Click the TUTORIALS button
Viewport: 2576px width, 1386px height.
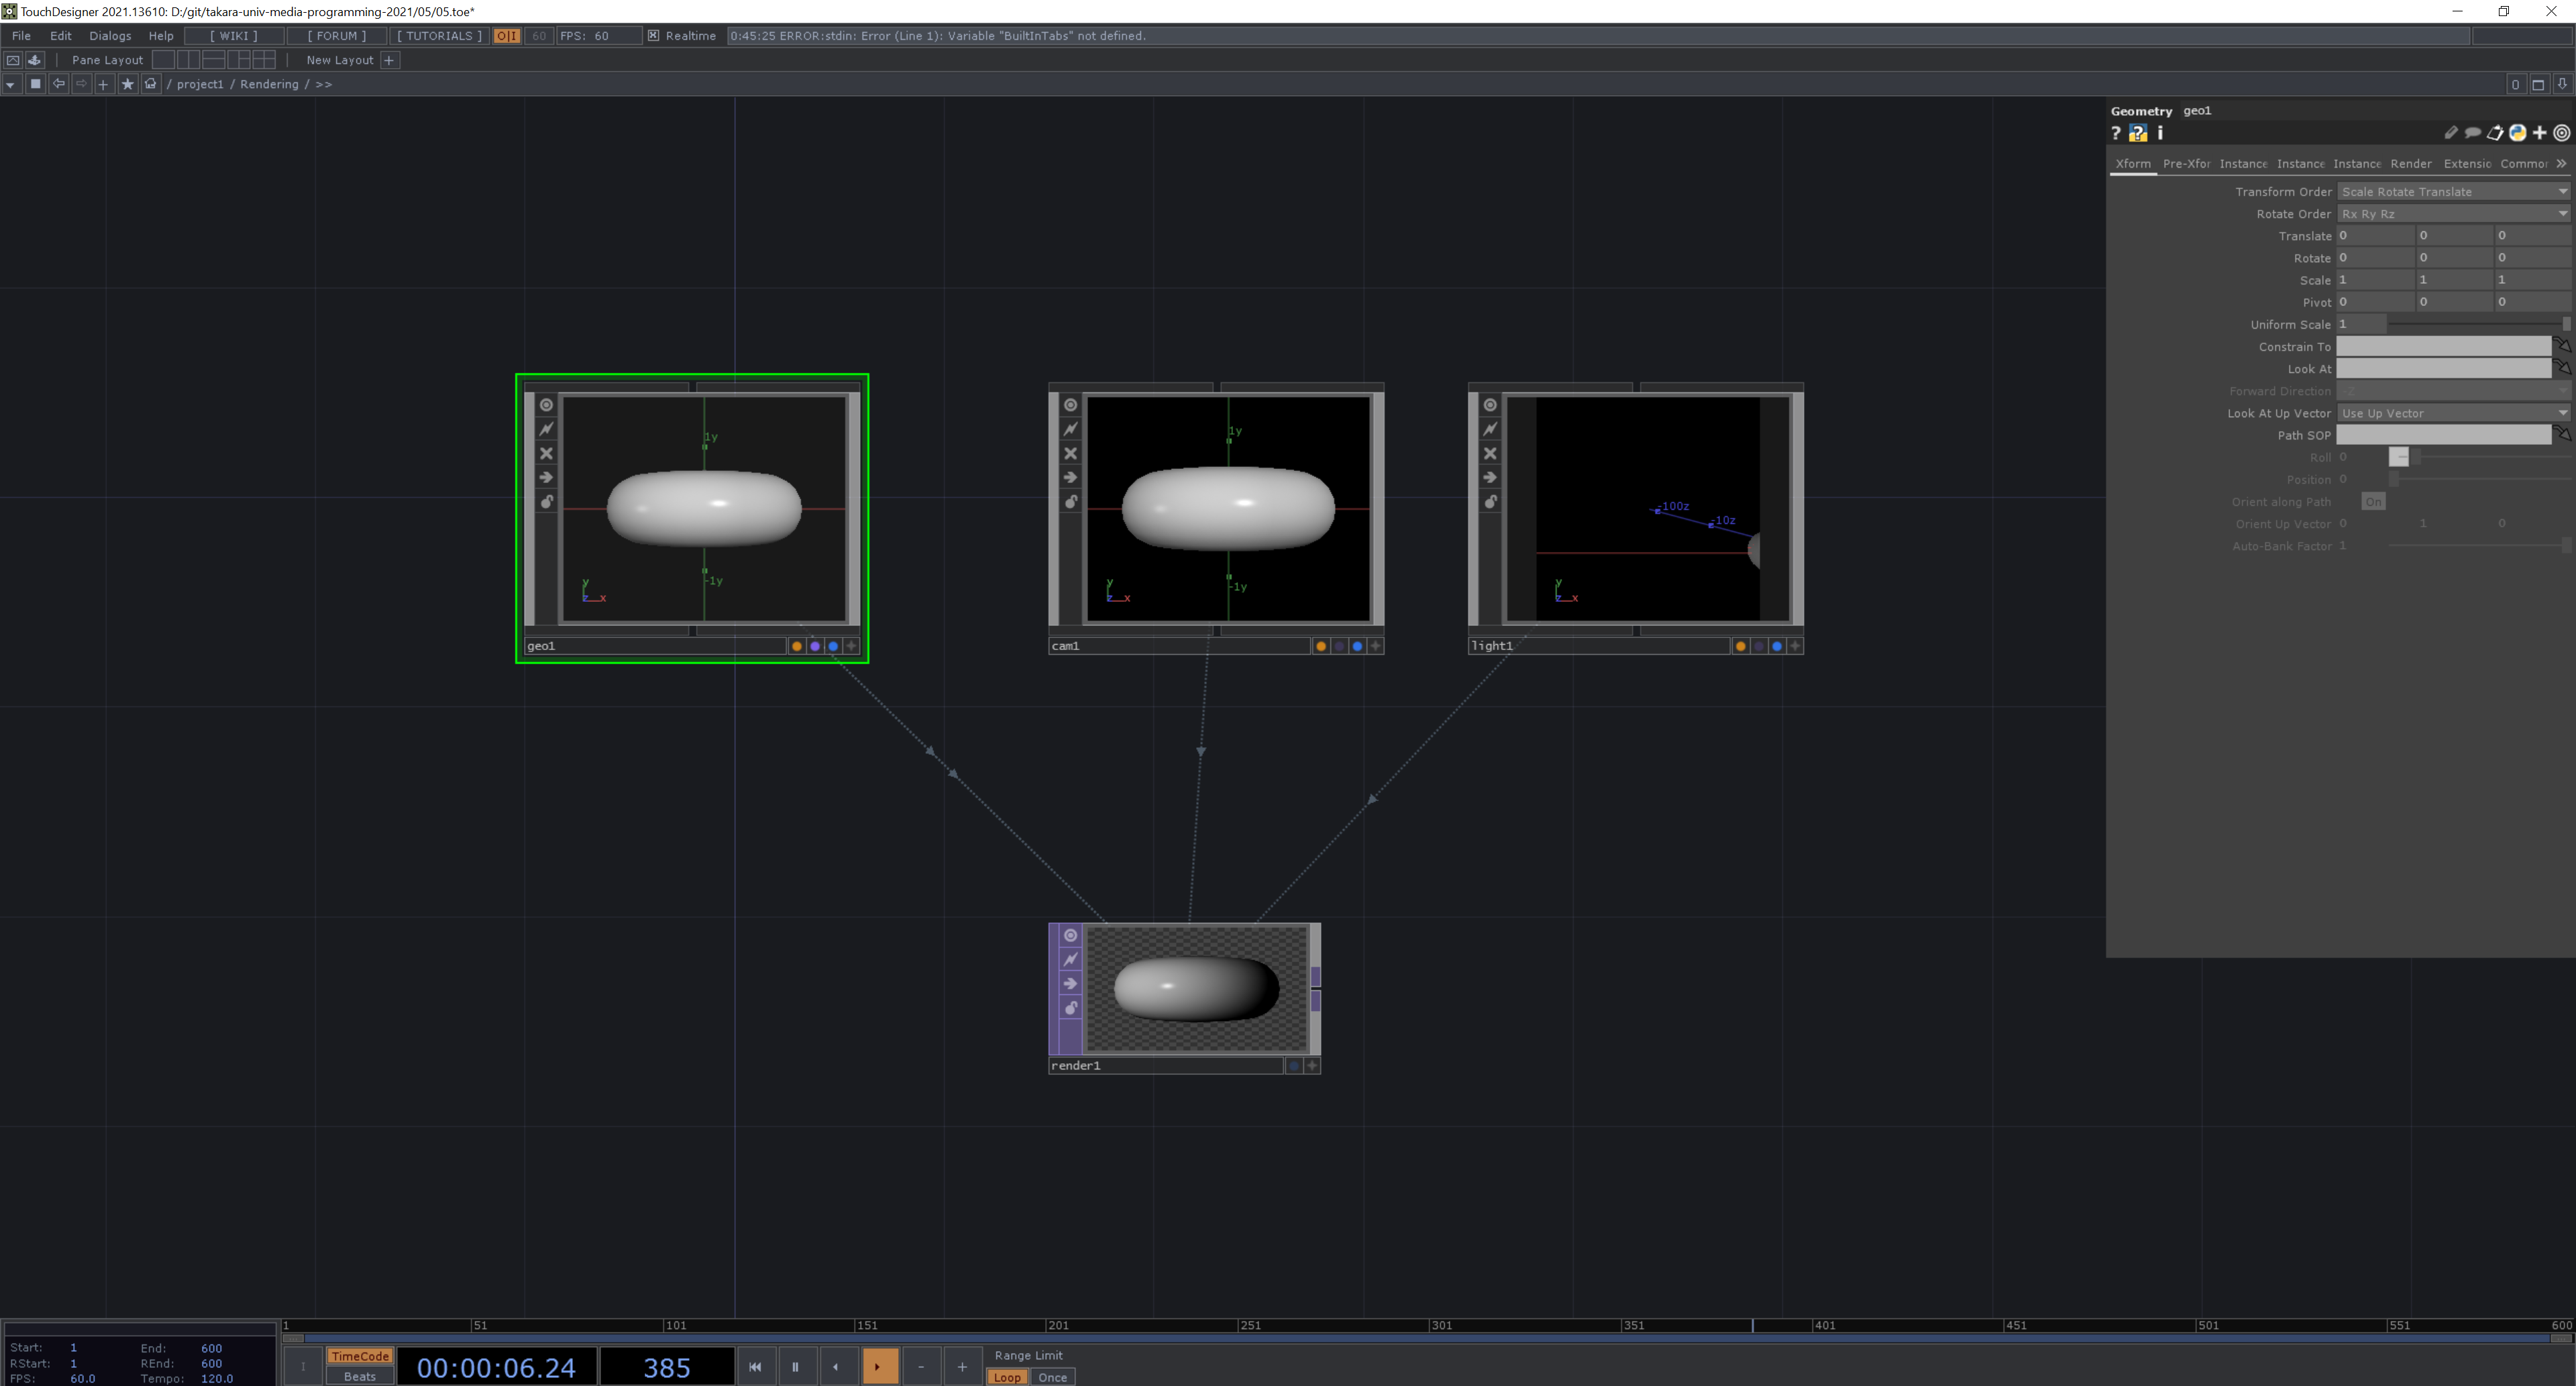(x=439, y=36)
